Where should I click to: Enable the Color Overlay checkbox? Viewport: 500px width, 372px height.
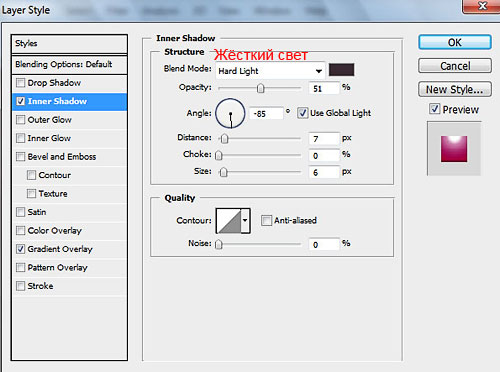coord(21,230)
